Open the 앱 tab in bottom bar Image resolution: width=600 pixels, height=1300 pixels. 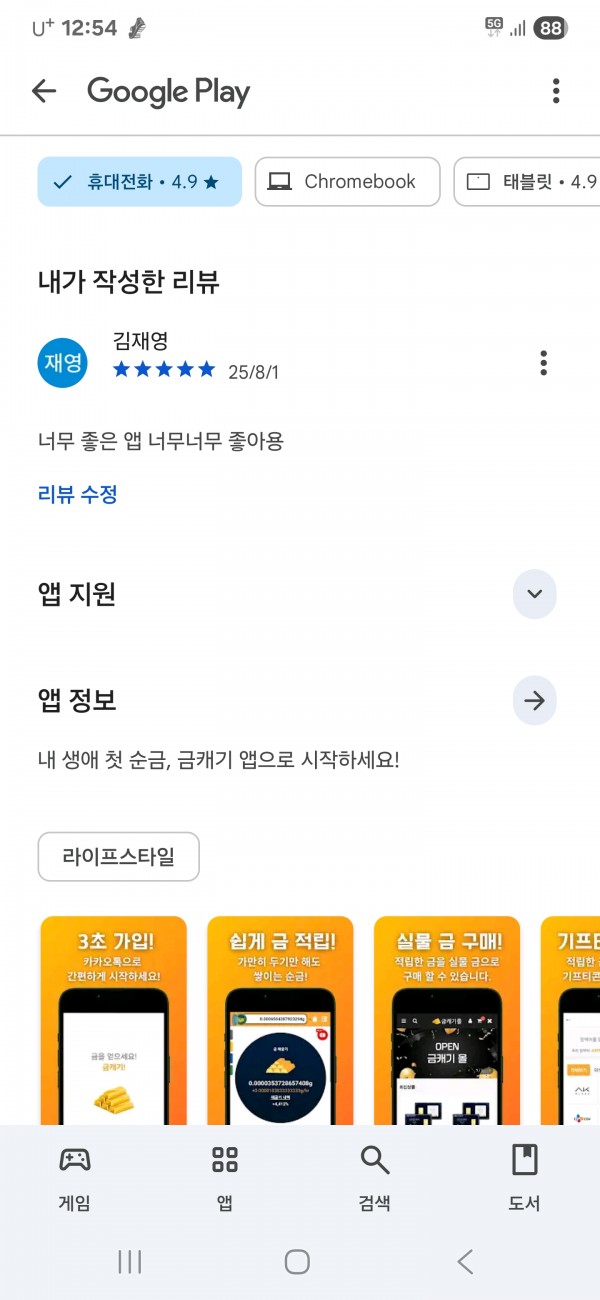[x=225, y=1178]
